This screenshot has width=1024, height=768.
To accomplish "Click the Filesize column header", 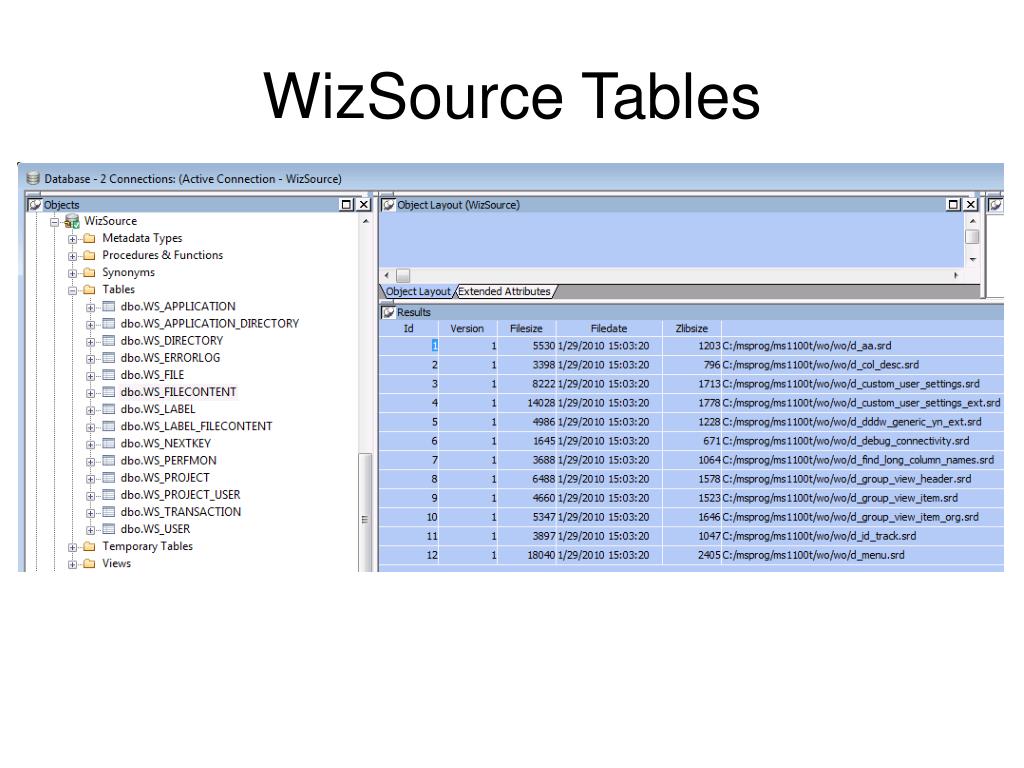I will coord(526,328).
